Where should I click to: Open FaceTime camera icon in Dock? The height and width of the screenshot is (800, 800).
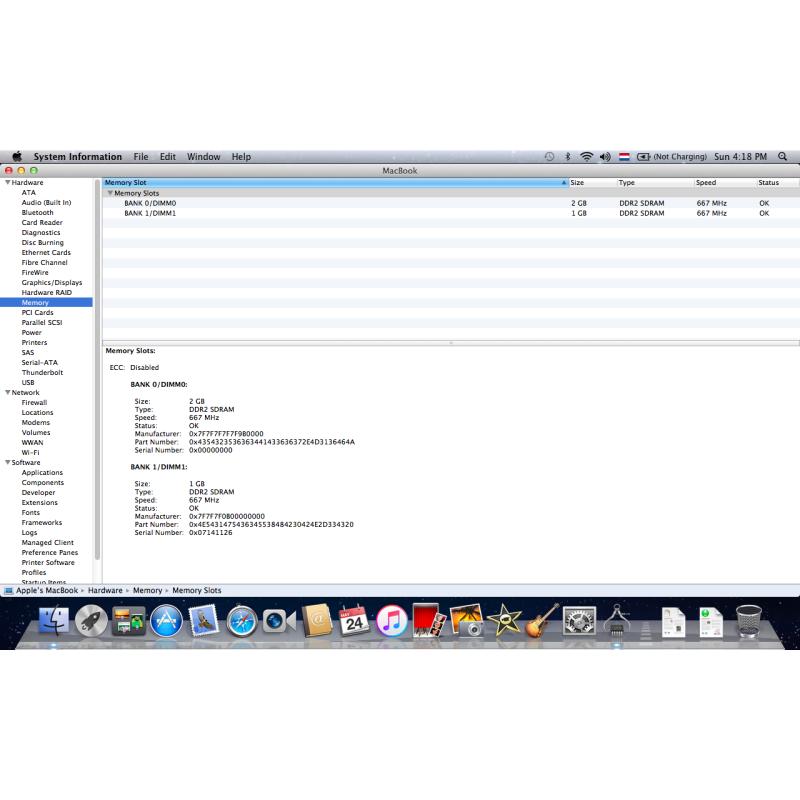coord(279,621)
